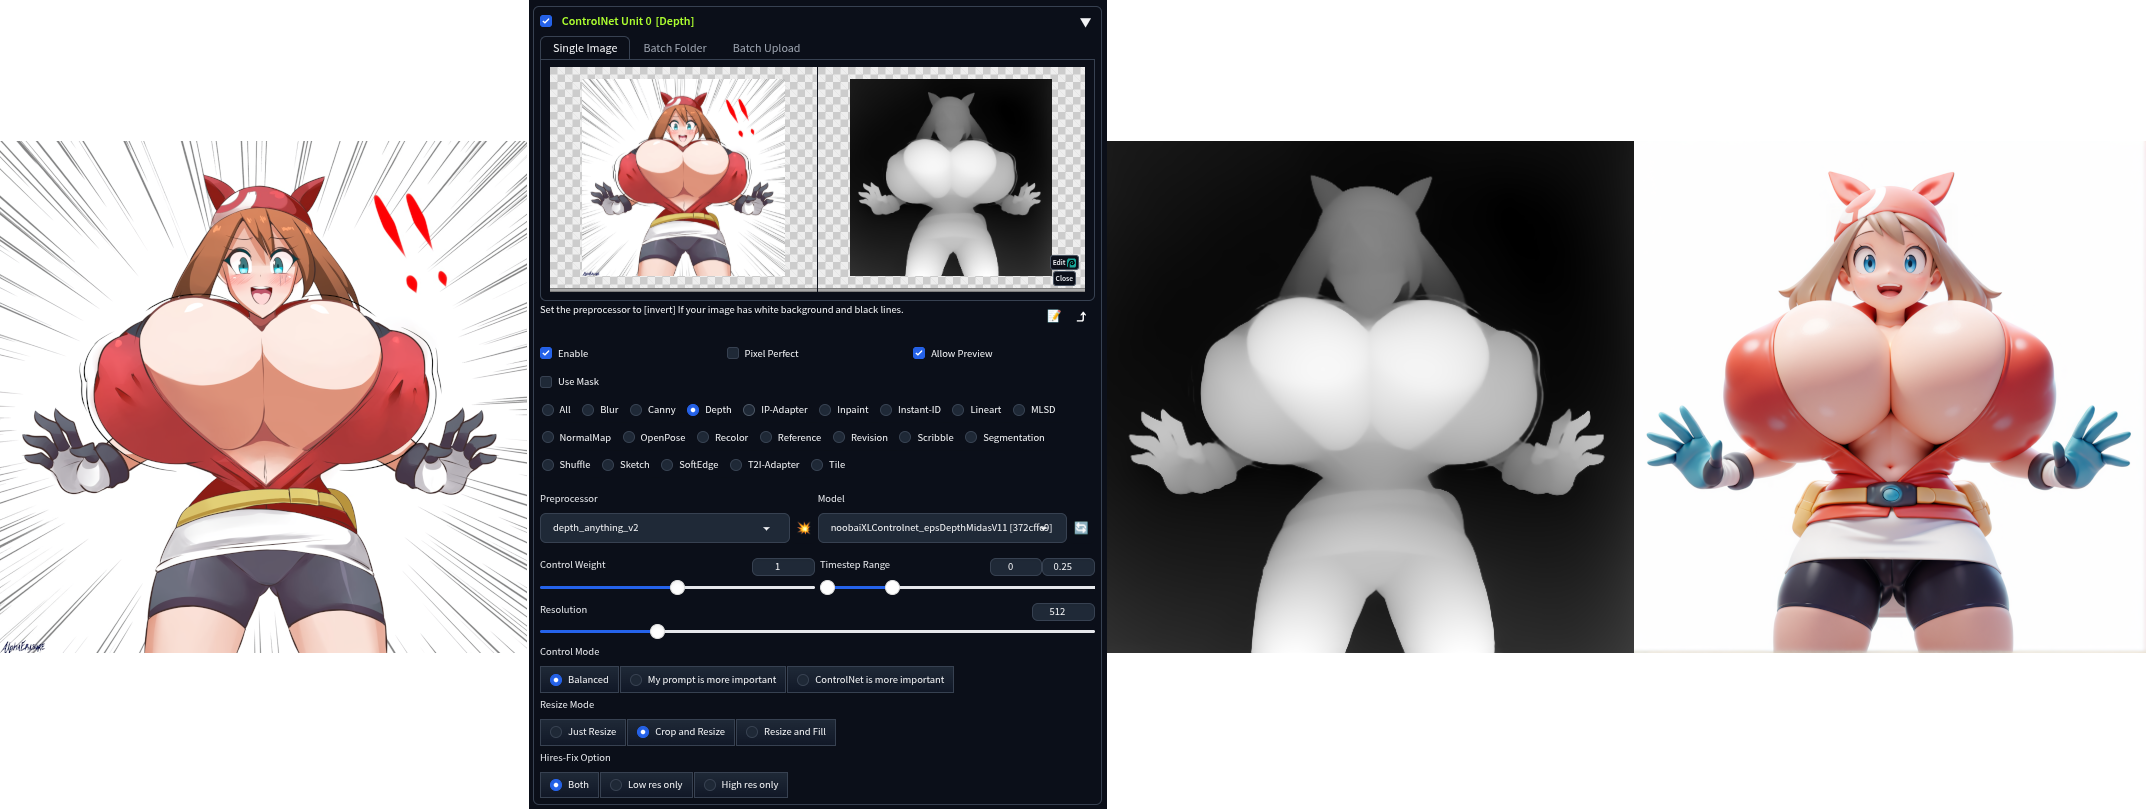Select High res only Hires-Fix option
This screenshot has width=2146, height=809.
[740, 785]
